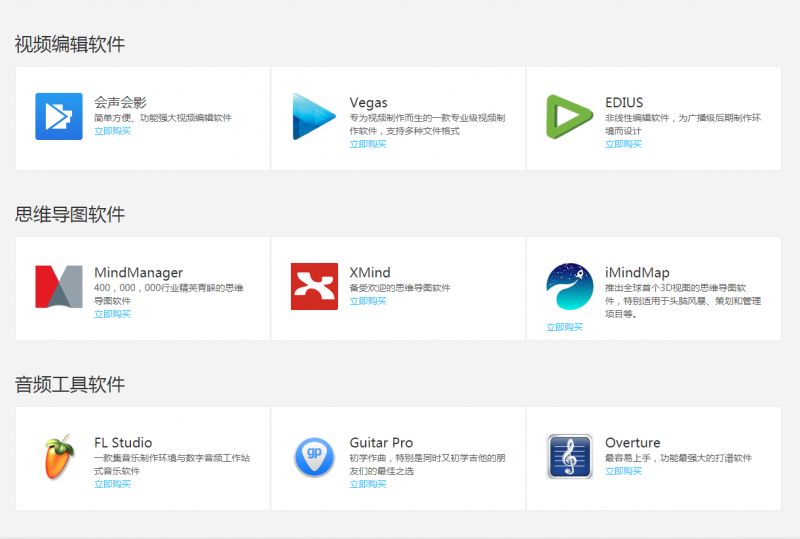
Task: Click the Vegas blue triangle icon
Action: 314,116
